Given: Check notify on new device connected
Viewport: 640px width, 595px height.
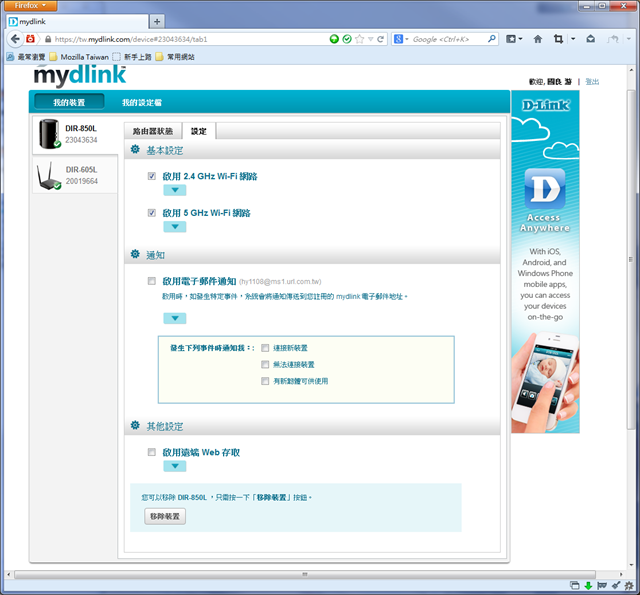Looking at the screenshot, I should tap(265, 348).
